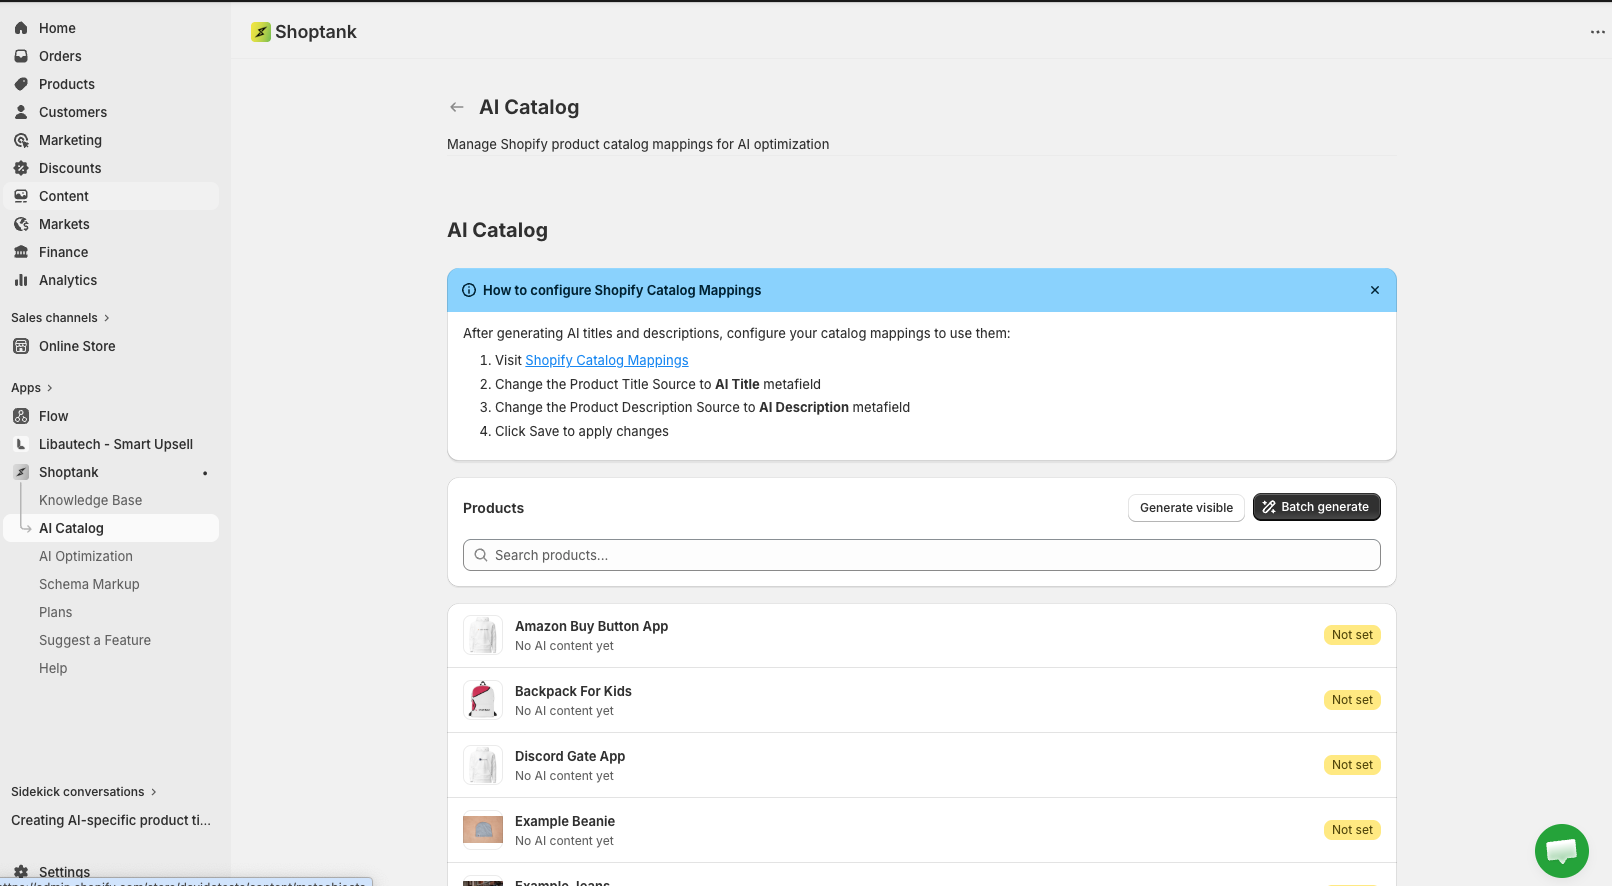Open the green chat support bubble
The image size is (1612, 886).
1561,851
